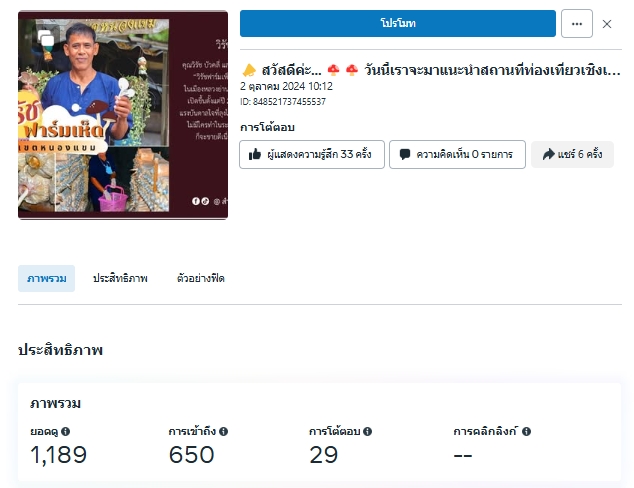Click the megaphone emoji in post caption

(x=249, y=71)
